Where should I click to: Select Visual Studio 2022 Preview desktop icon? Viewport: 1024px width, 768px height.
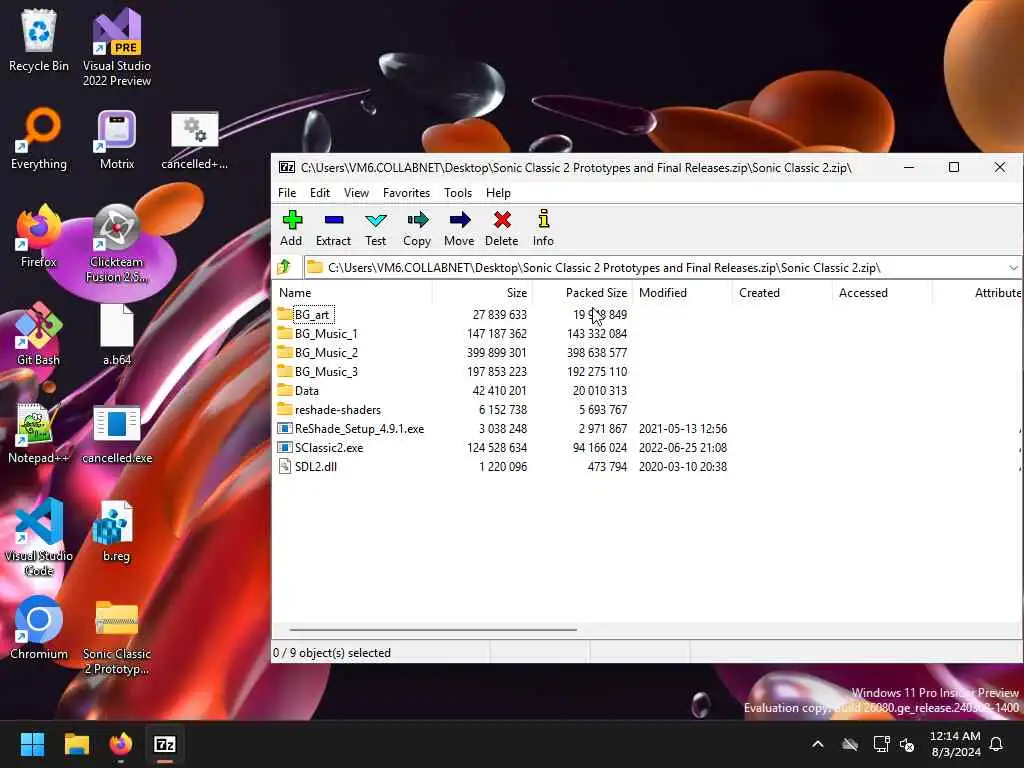pos(117,47)
